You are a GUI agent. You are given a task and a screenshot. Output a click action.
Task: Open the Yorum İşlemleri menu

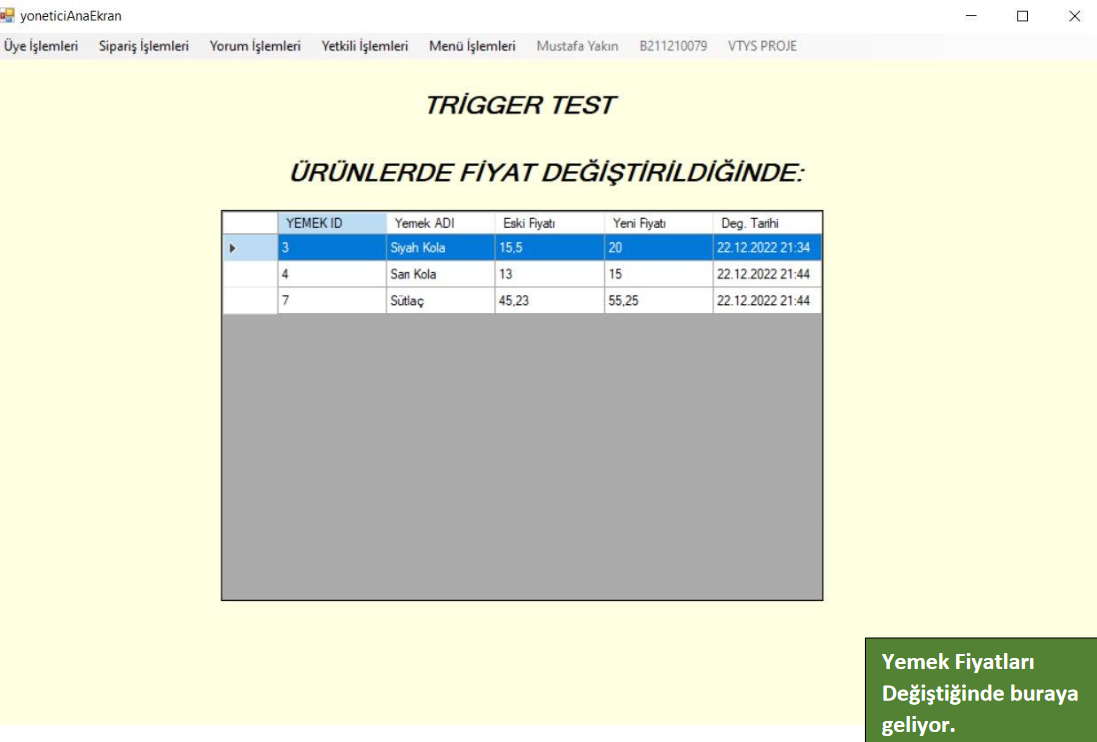coord(255,46)
